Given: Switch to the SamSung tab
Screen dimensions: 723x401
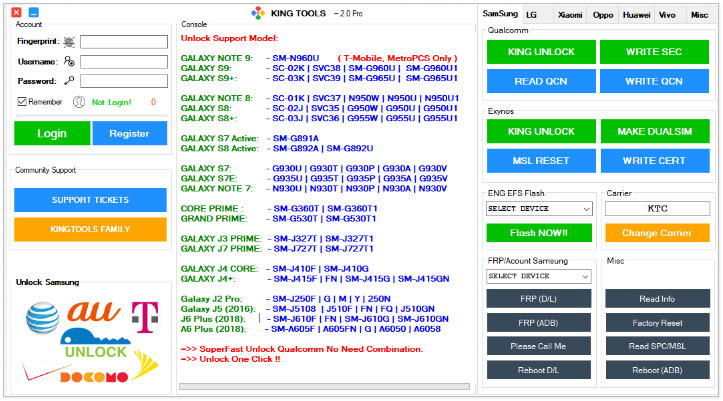Looking at the screenshot, I should tap(500, 14).
